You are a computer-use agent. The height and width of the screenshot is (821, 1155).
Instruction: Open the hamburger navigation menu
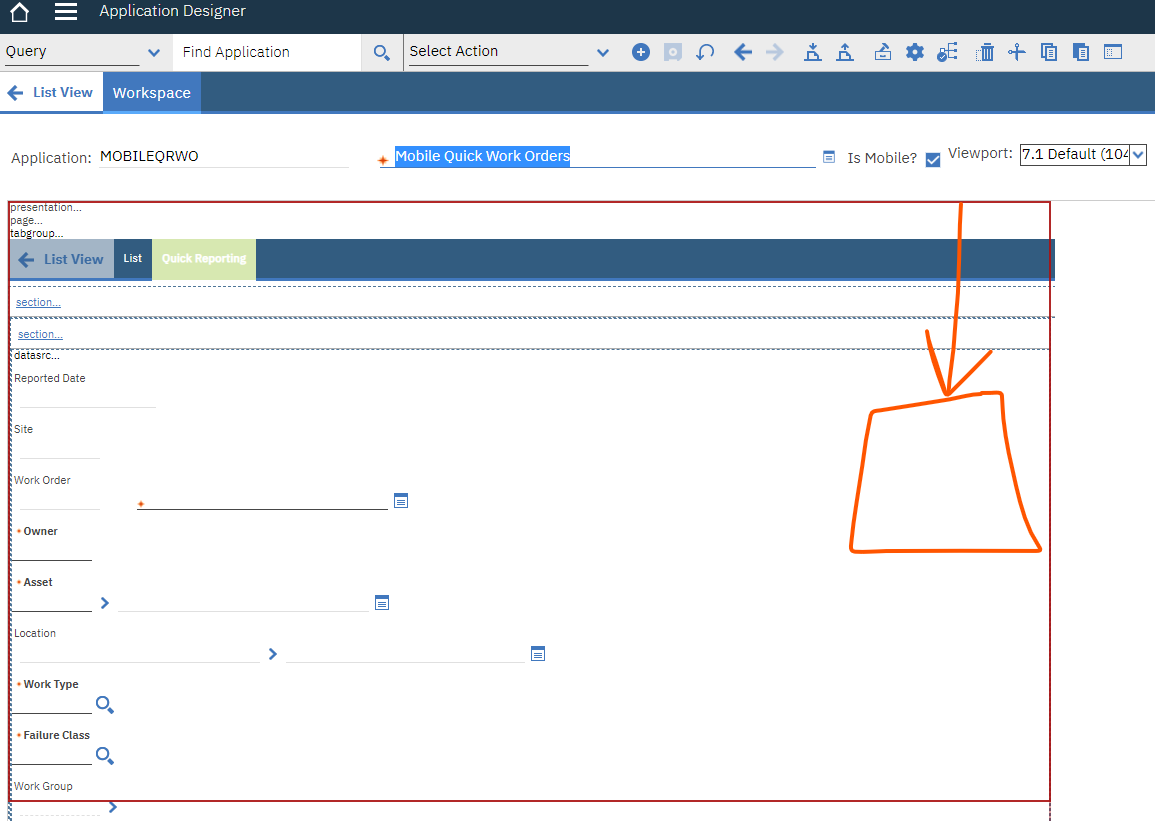66,12
